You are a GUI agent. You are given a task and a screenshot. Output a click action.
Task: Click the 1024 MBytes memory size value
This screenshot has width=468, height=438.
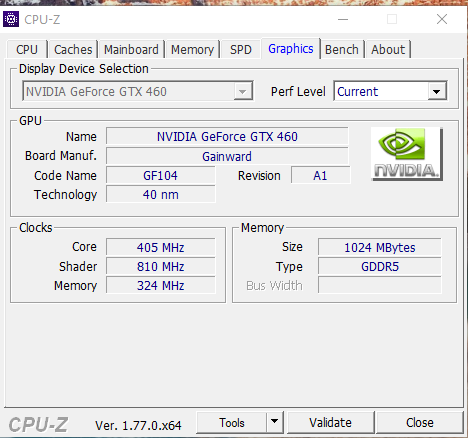click(x=380, y=247)
